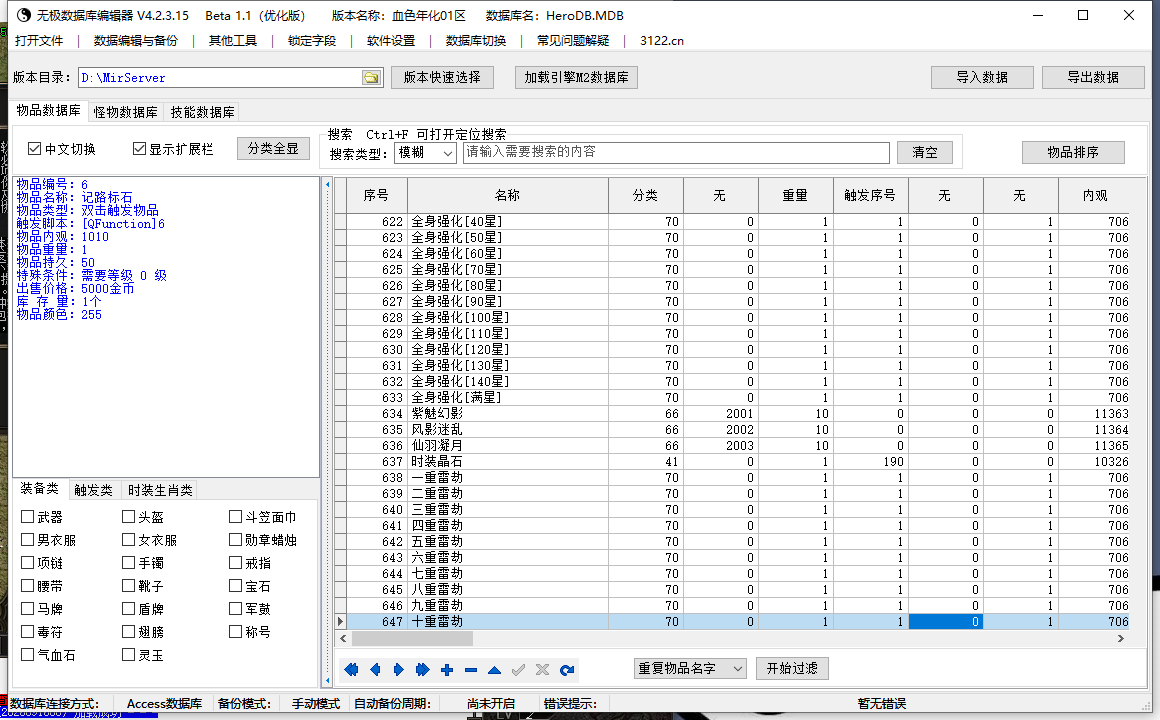Open the 其他工具 menu
This screenshot has height=720, width=1160.
pyautogui.click(x=232, y=41)
